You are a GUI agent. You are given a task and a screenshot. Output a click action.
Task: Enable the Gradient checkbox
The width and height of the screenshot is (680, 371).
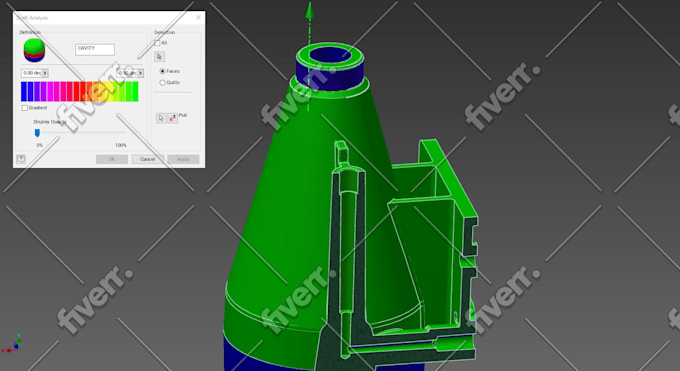(25, 108)
